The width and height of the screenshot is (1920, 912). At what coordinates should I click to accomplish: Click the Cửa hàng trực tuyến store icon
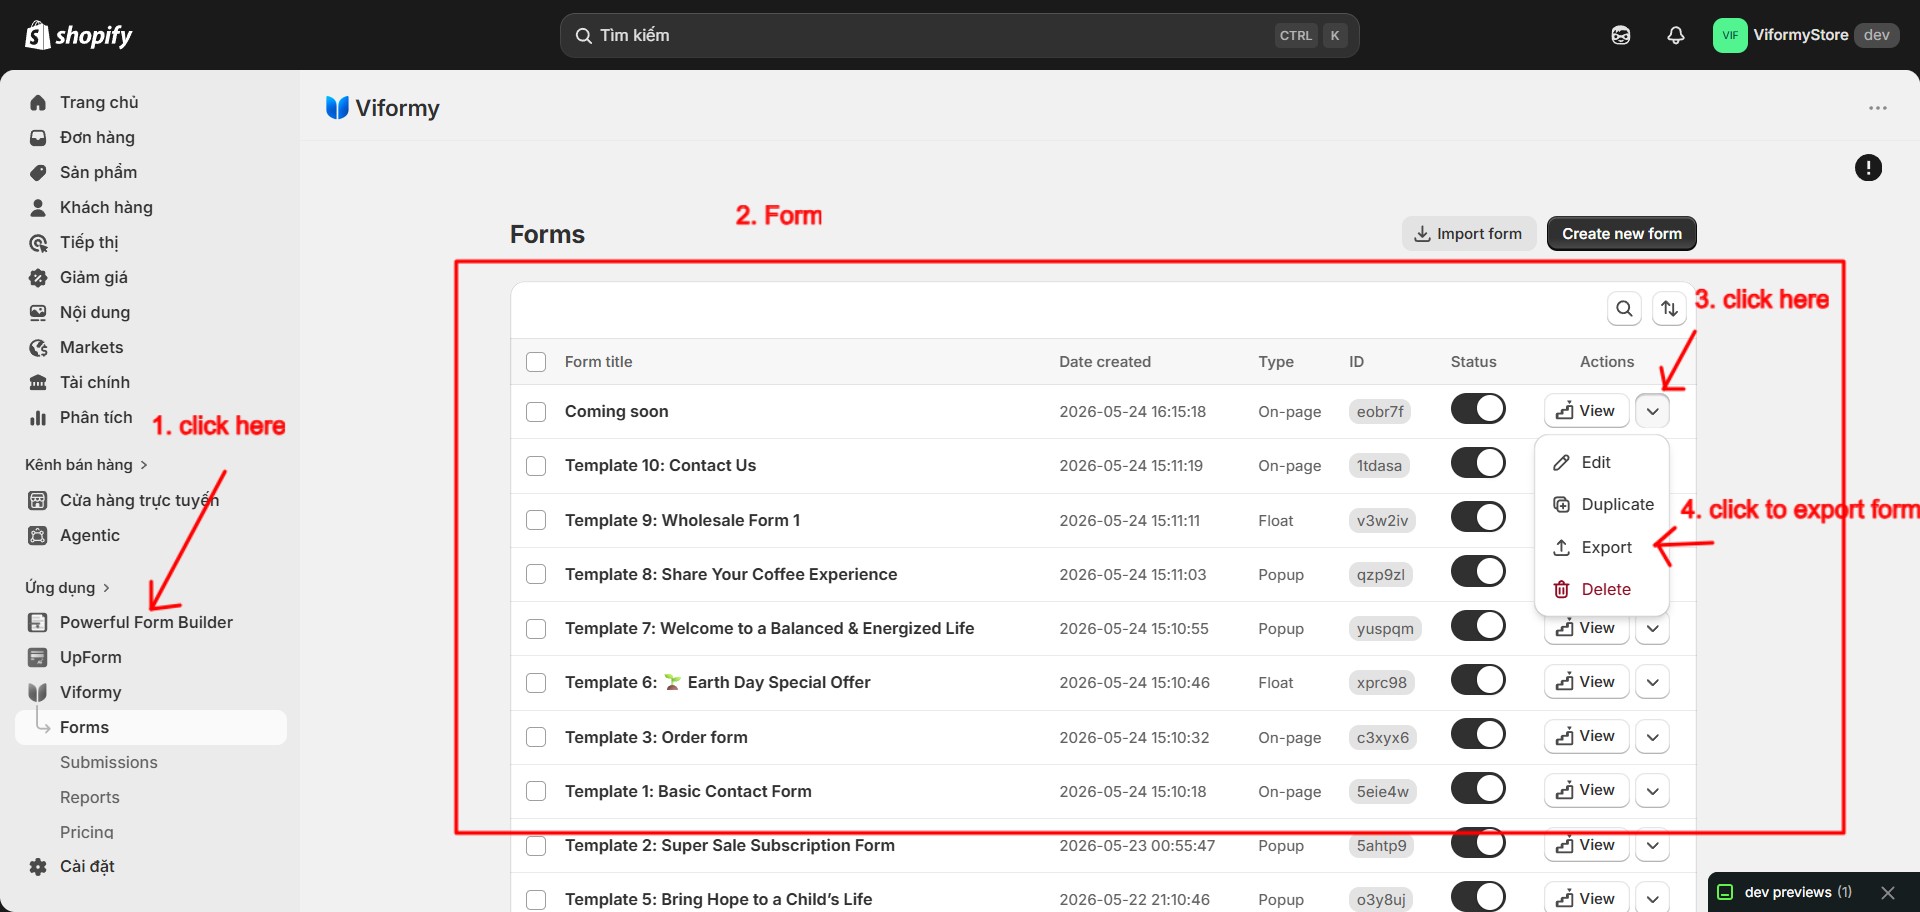pyautogui.click(x=38, y=500)
